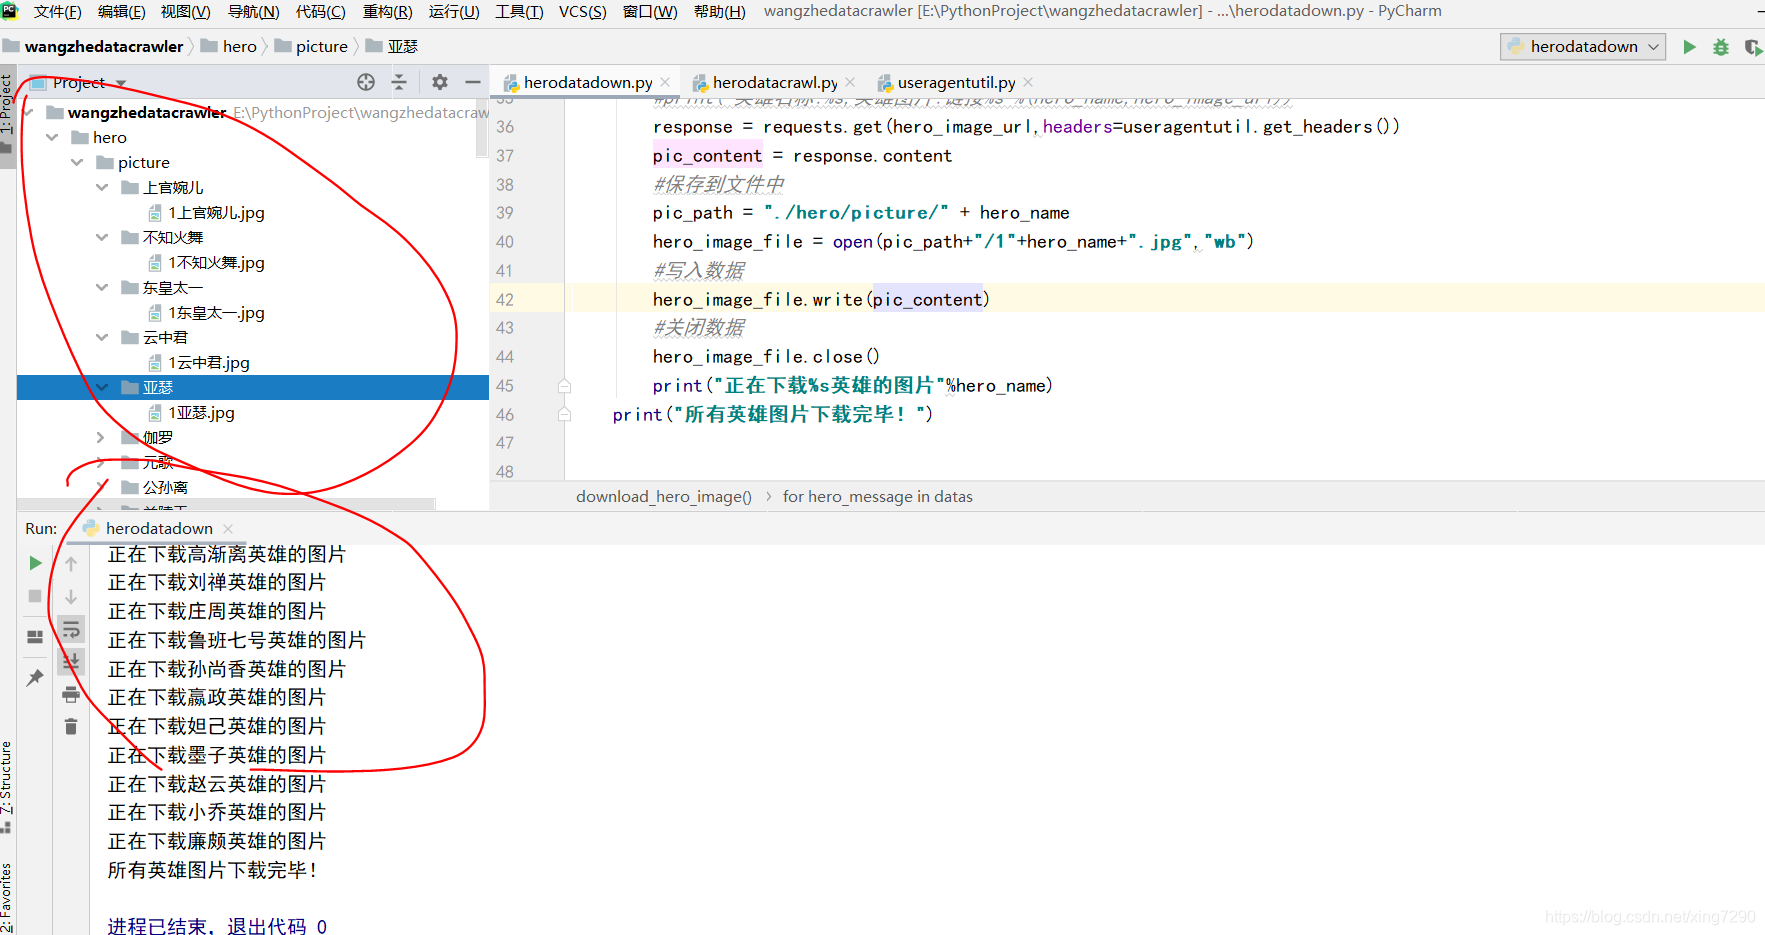Open the 工具(T) menu
This screenshot has width=1765, height=935.
[x=519, y=12]
